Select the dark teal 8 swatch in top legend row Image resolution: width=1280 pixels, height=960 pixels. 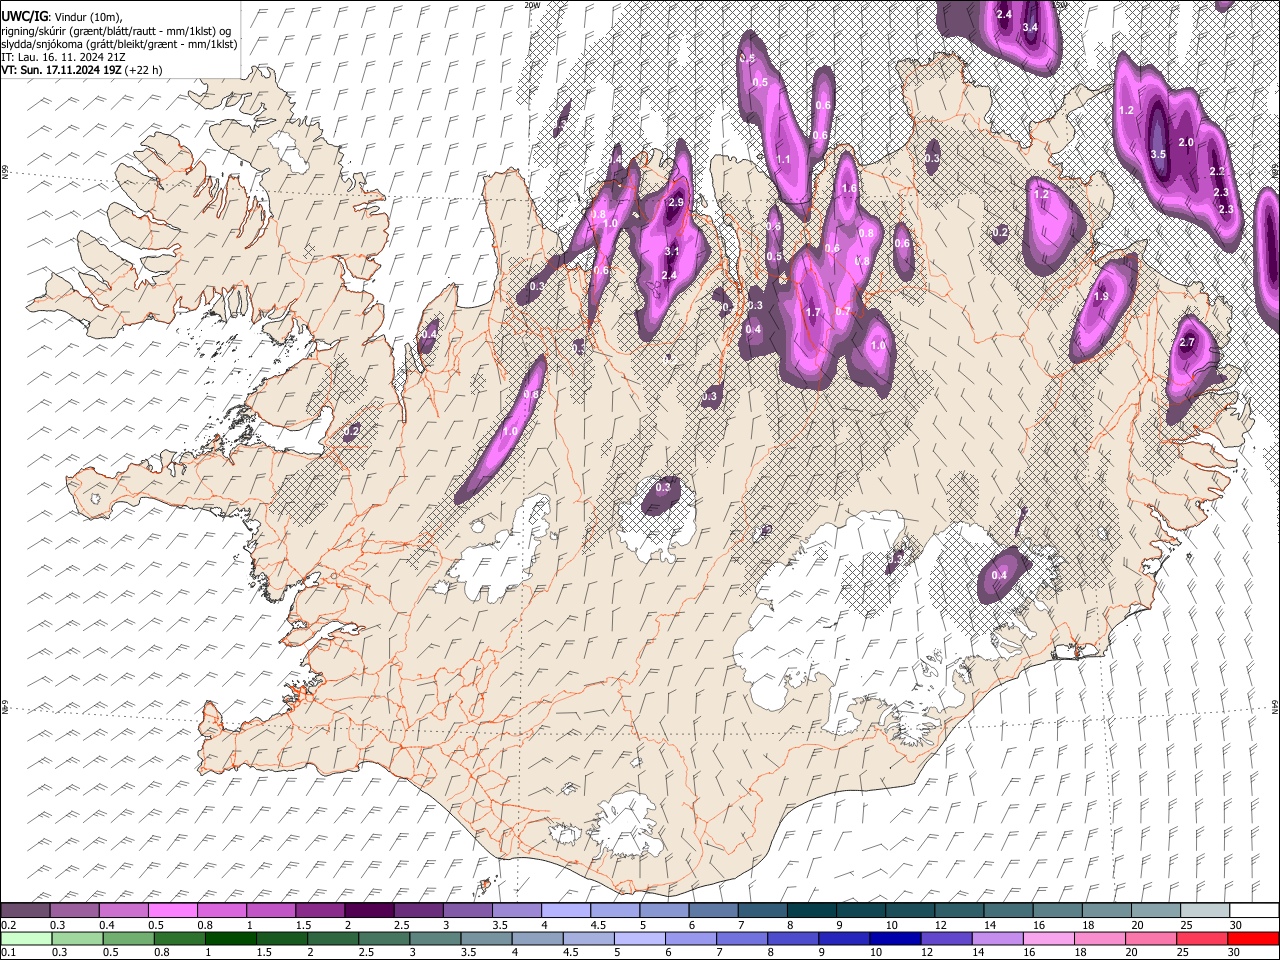[812, 910]
